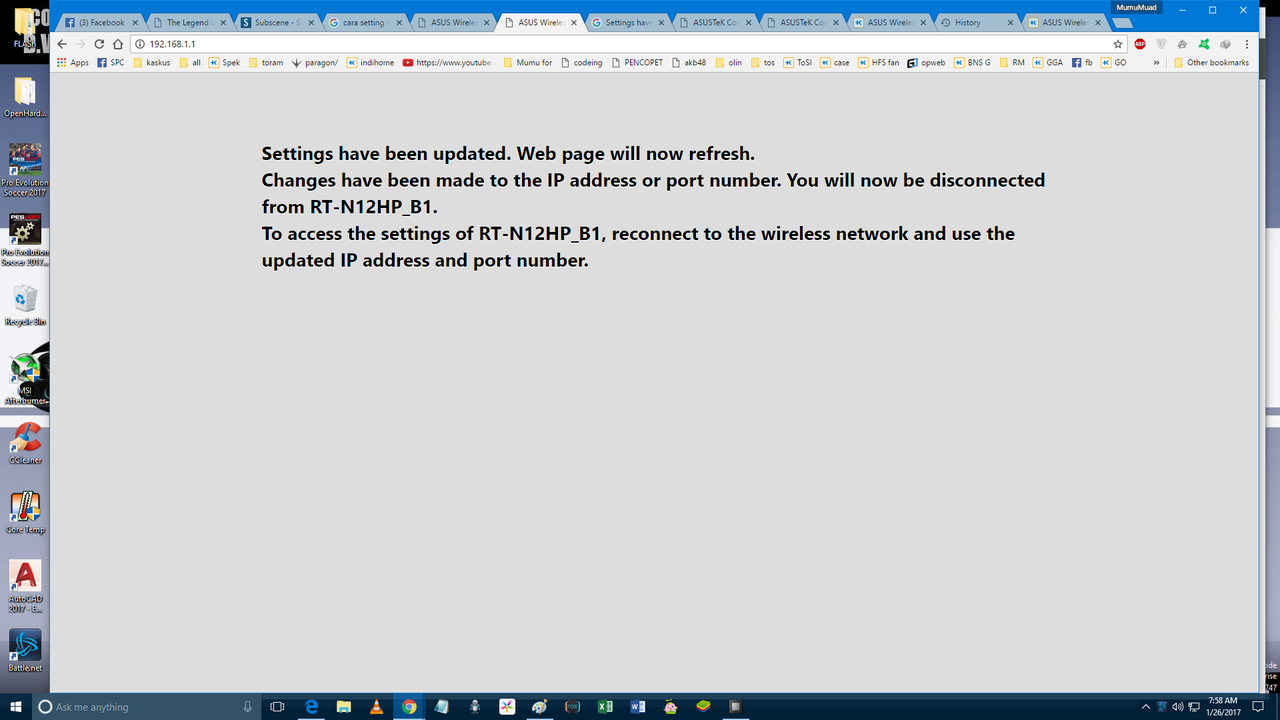Open Excel from the taskbar
1280x720 pixels.
click(x=605, y=707)
